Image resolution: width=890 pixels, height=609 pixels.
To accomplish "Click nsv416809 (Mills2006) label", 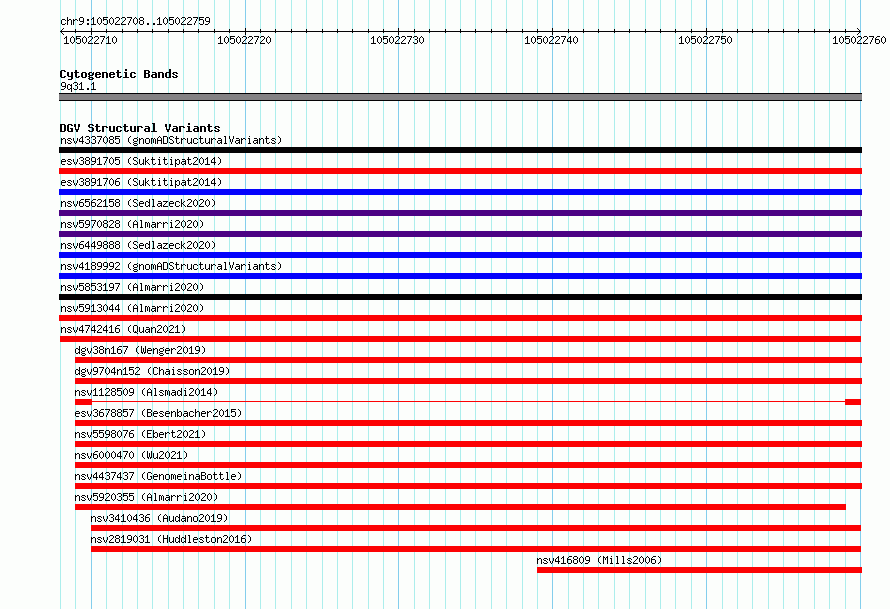I will tap(599, 560).
